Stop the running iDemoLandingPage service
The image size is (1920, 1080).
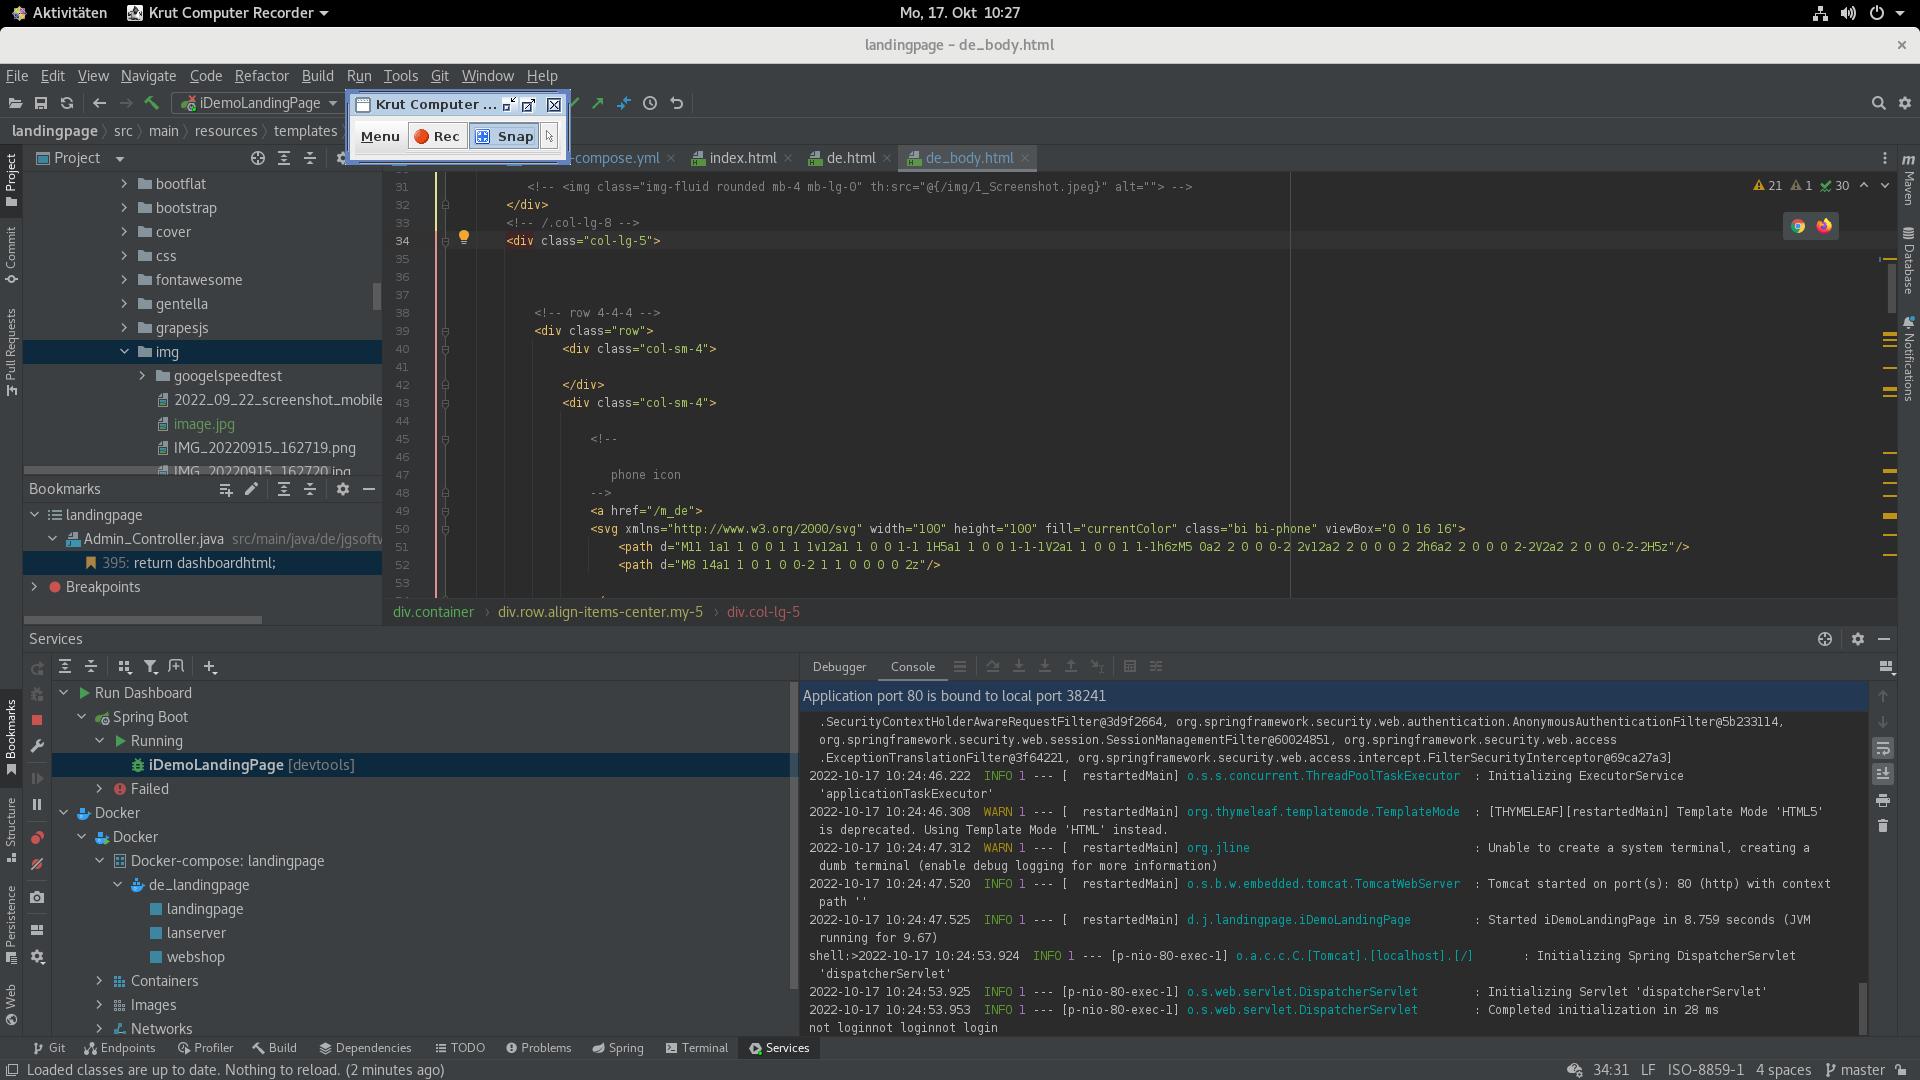click(37, 720)
